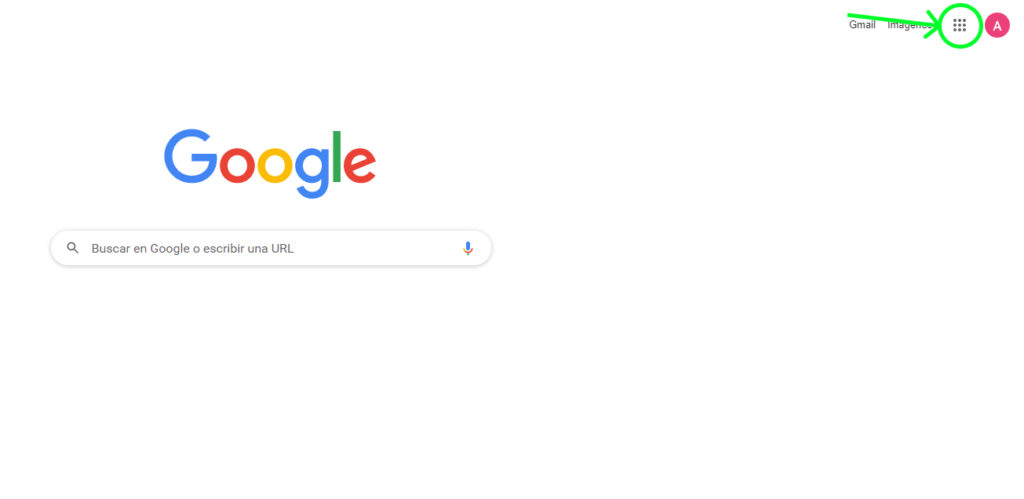
Task: Open the Gmail link
Action: click(862, 25)
